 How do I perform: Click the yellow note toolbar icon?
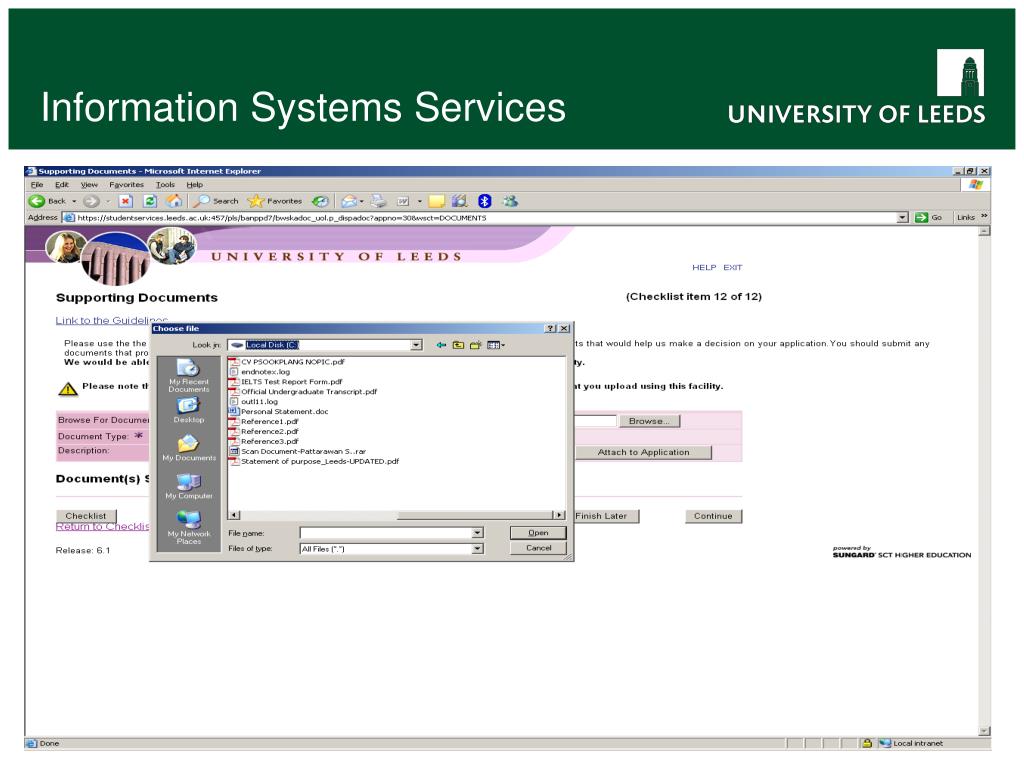point(436,201)
